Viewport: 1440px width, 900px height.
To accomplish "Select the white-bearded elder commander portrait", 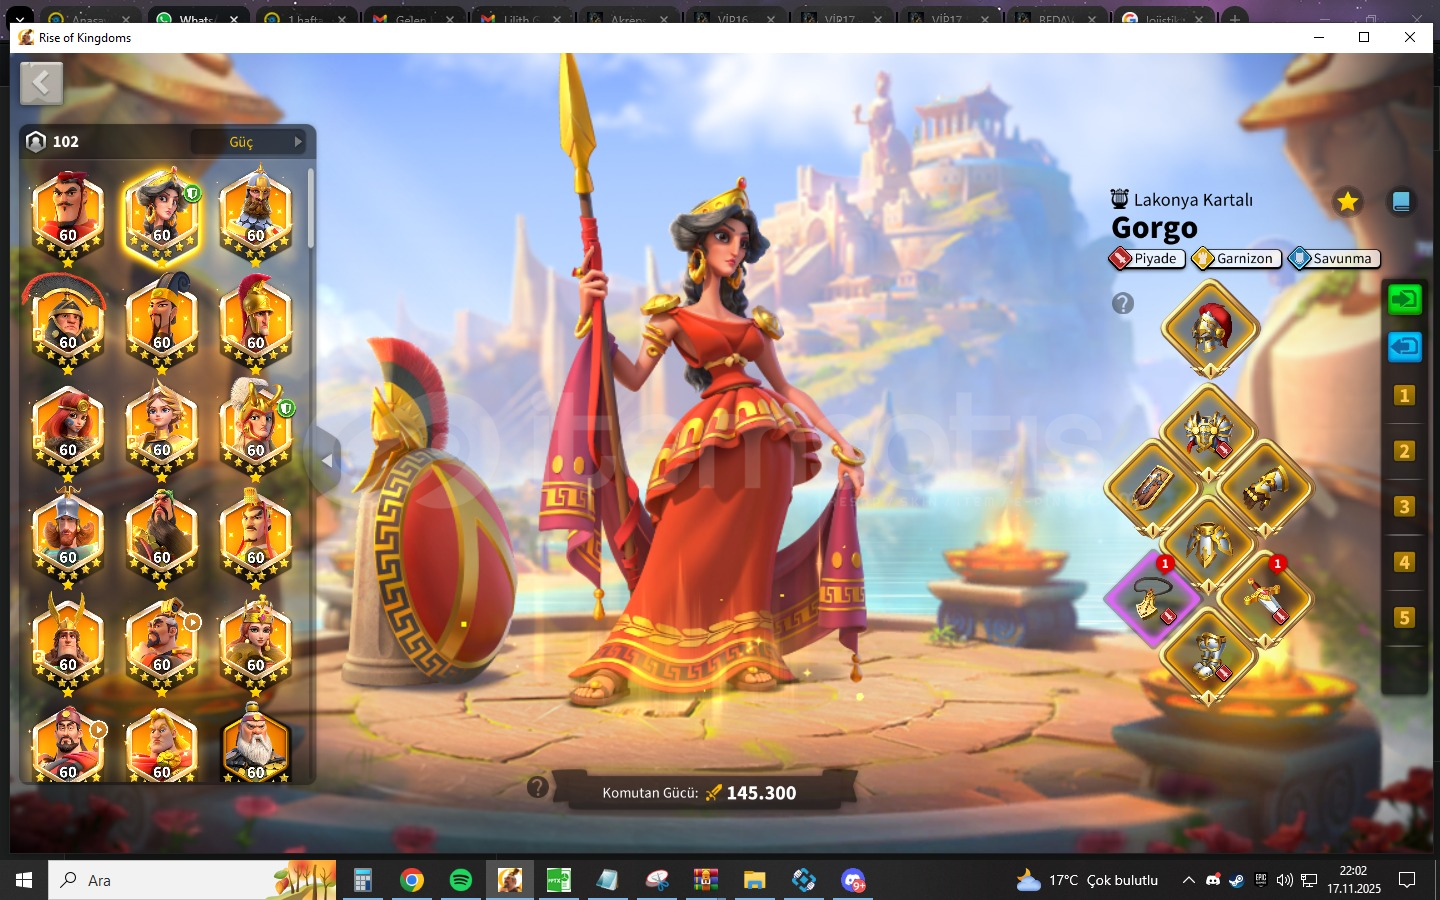I will click(256, 743).
